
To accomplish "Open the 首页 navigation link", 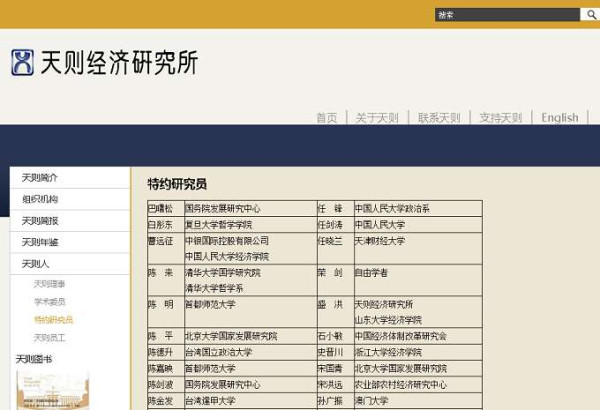I will tap(327, 118).
